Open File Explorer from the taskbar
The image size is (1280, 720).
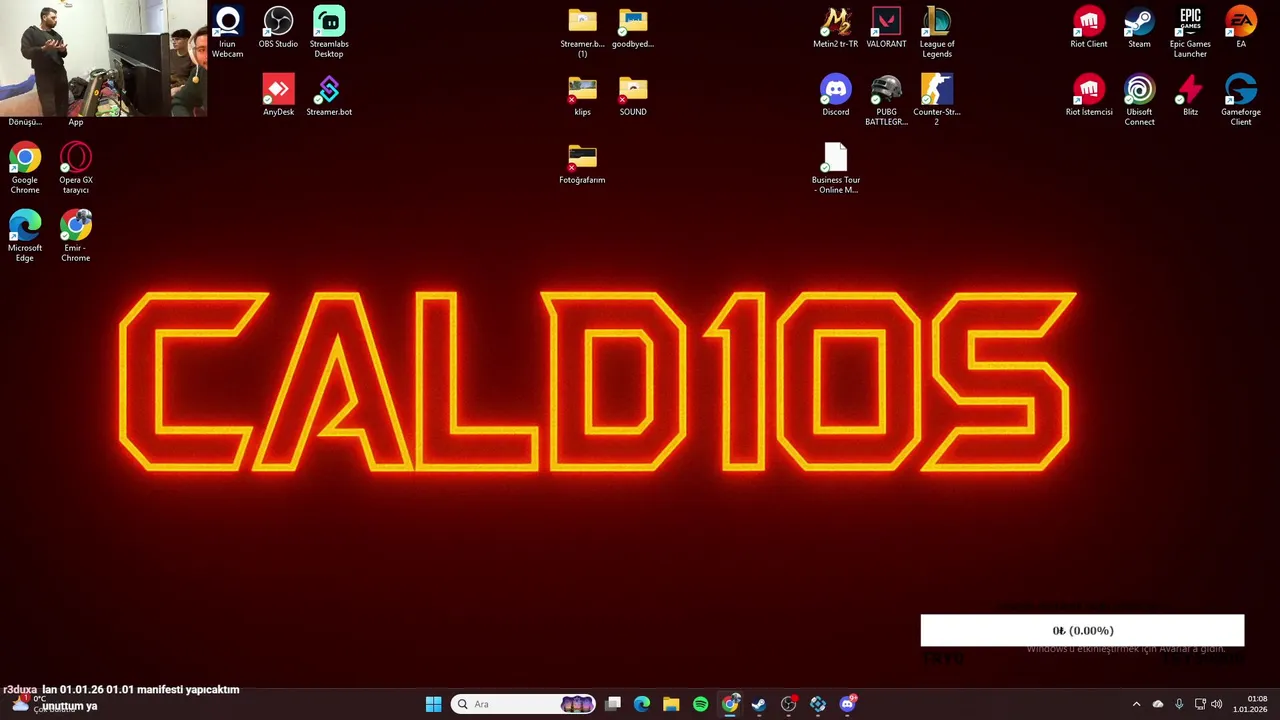(671, 704)
